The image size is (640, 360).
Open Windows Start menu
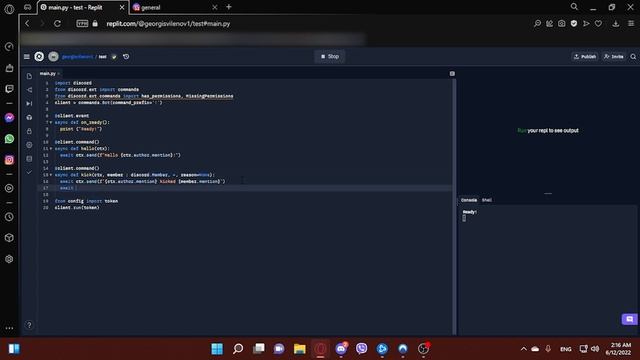(x=217, y=349)
